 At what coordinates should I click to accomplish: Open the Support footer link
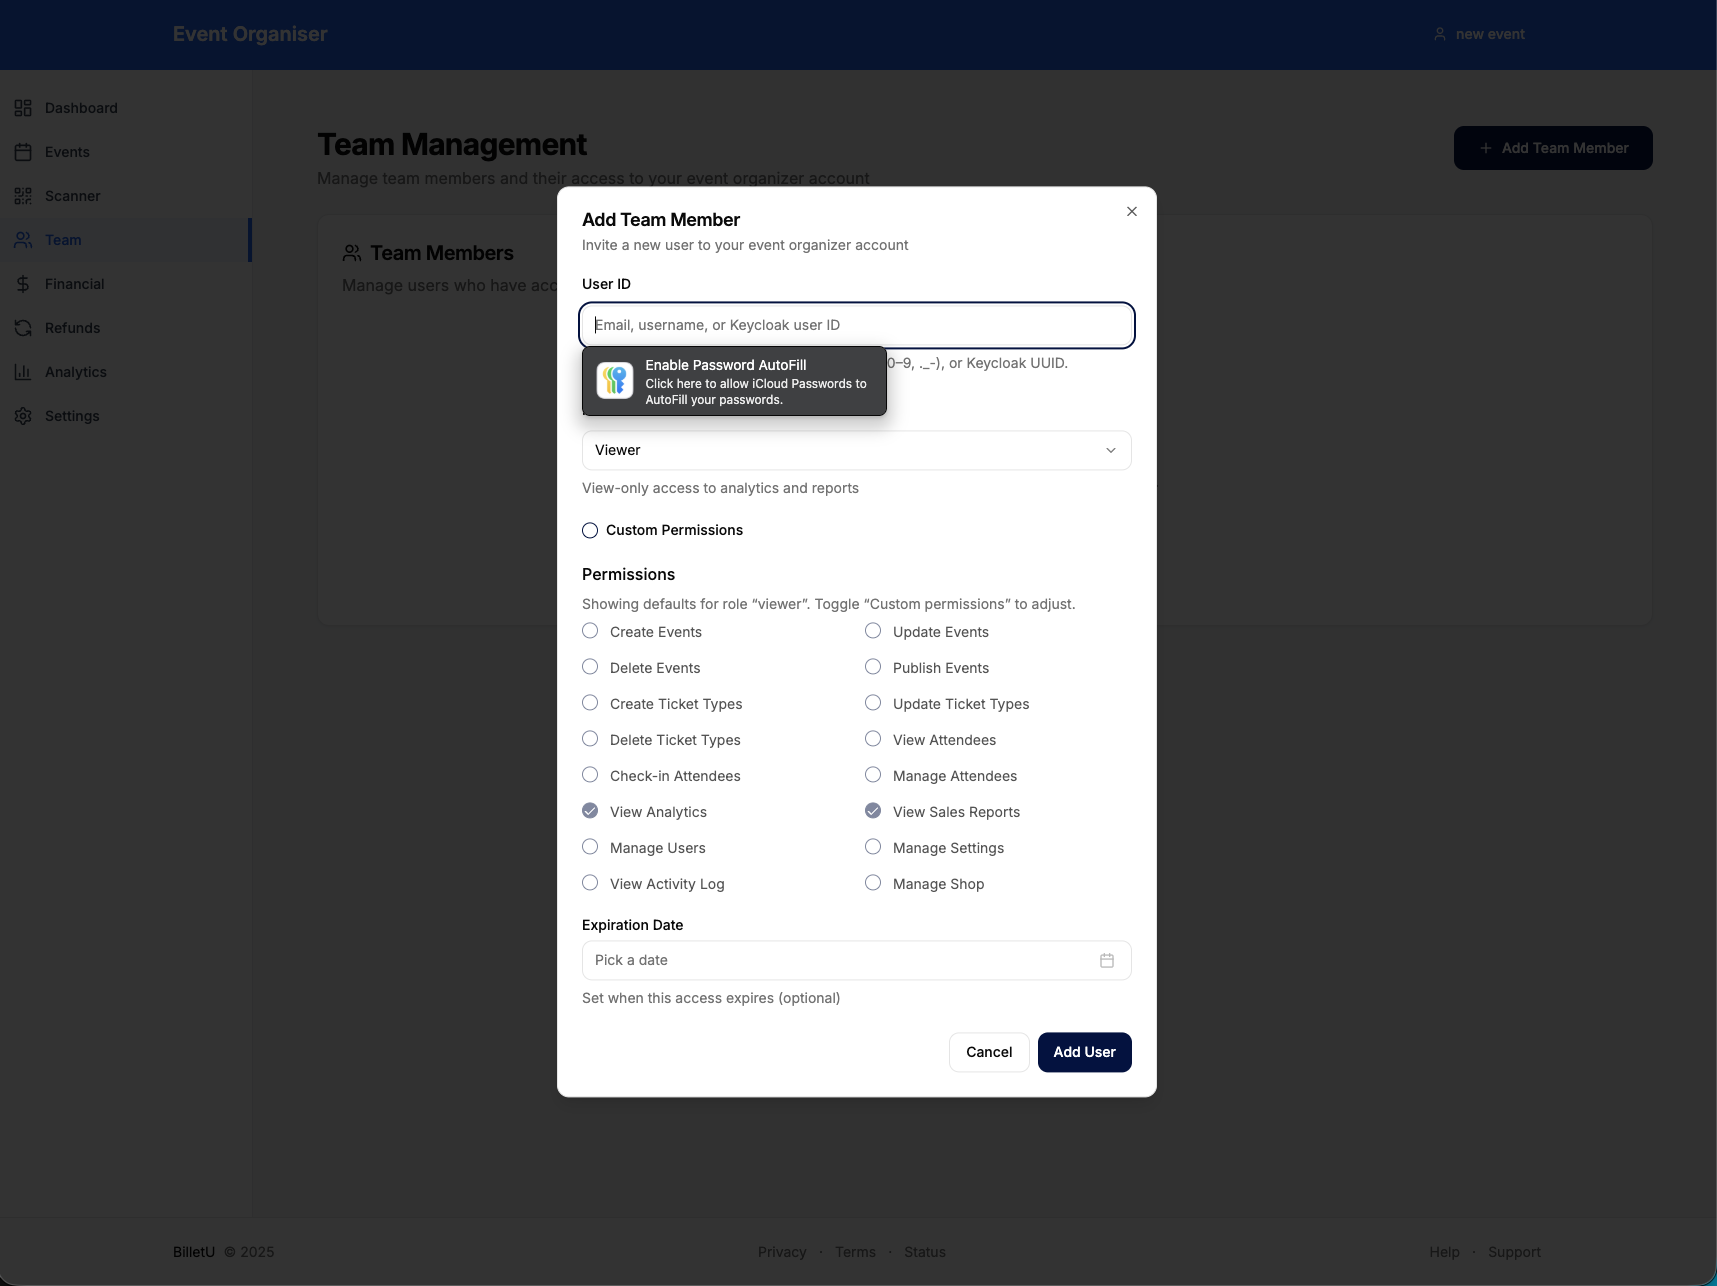(x=1514, y=1252)
